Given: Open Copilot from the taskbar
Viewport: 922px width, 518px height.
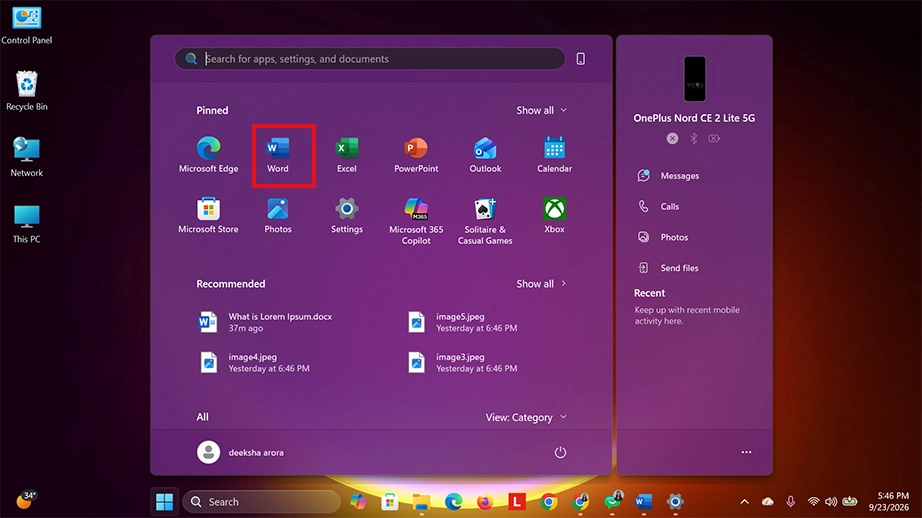Looking at the screenshot, I should [358, 502].
